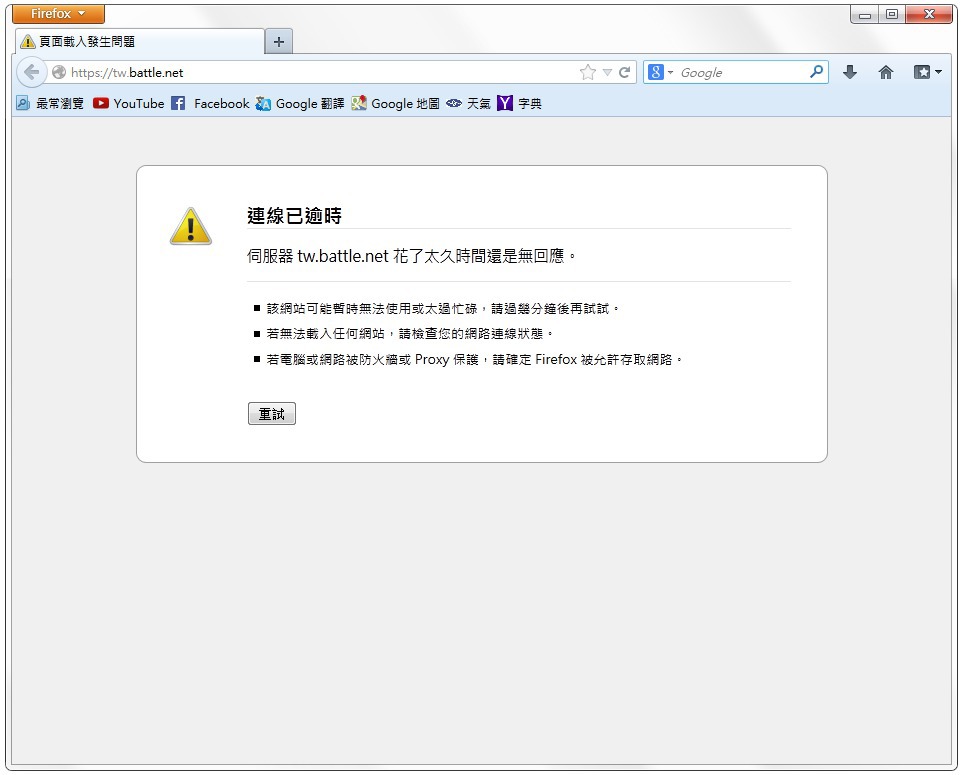The image size is (962, 775).
Task: Maximize the Firefox window
Action: (892, 14)
